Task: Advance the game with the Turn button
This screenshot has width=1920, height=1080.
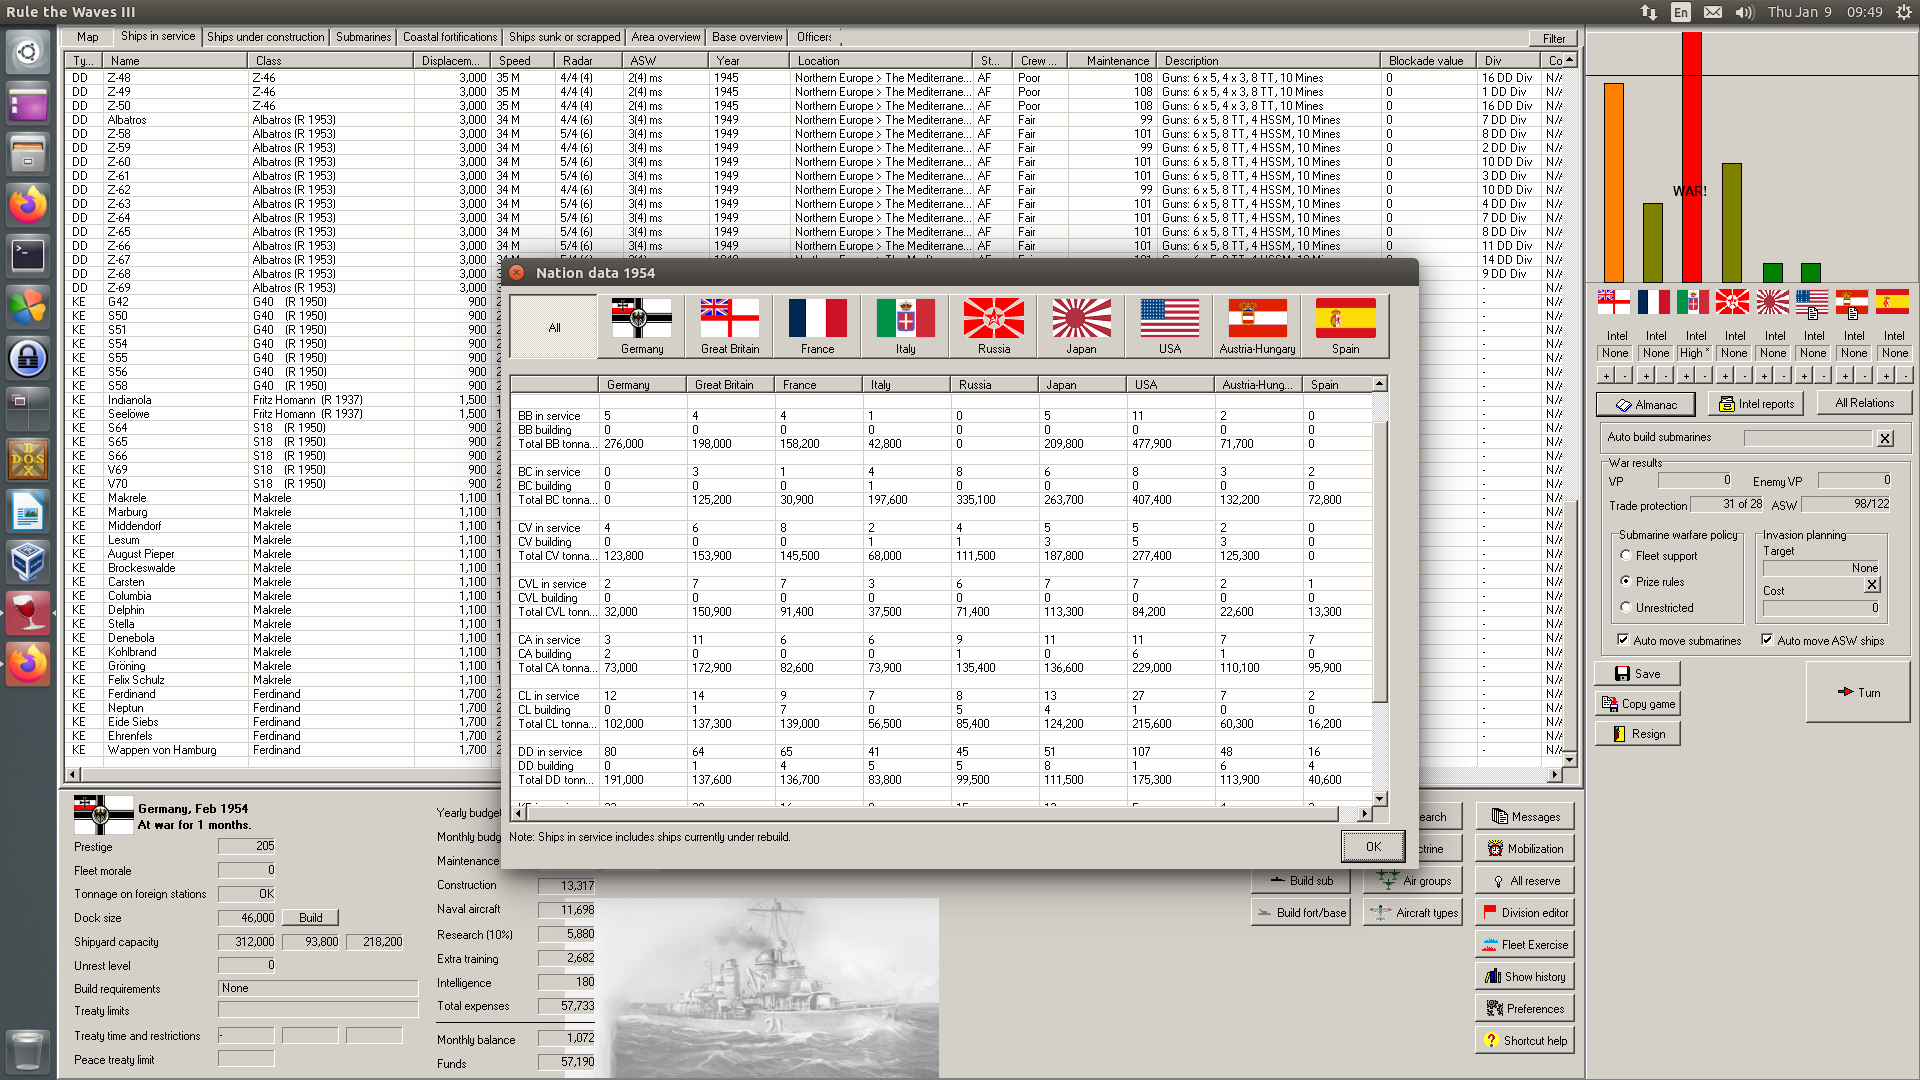Action: [x=1858, y=692]
